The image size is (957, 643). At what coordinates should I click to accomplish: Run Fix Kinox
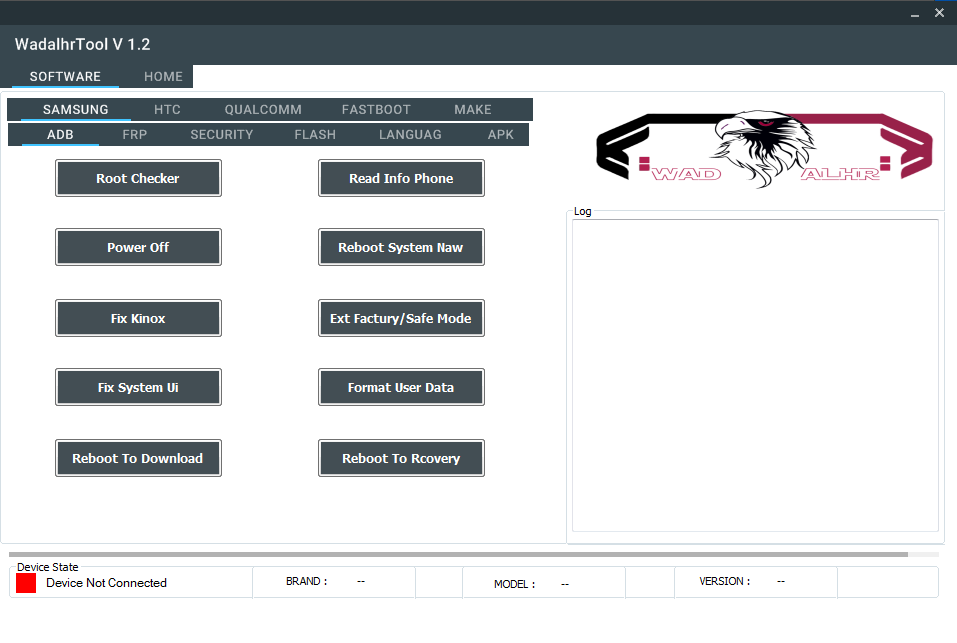click(138, 319)
